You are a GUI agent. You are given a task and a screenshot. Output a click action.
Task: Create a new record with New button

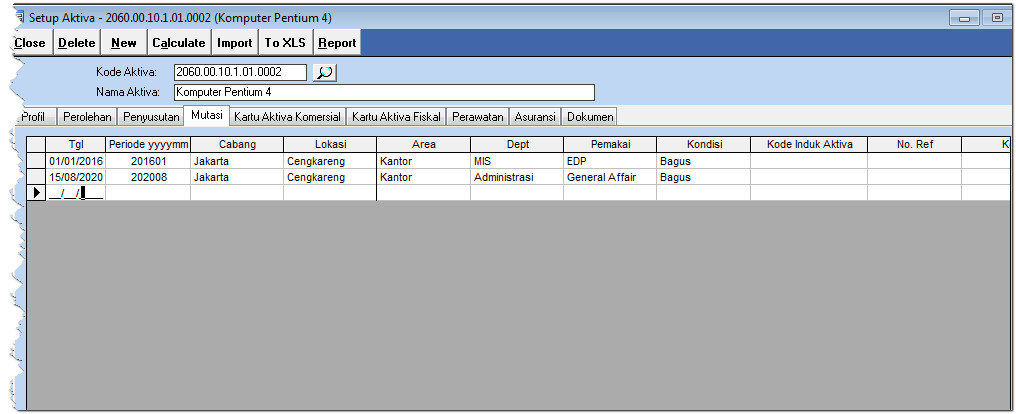[x=124, y=43]
